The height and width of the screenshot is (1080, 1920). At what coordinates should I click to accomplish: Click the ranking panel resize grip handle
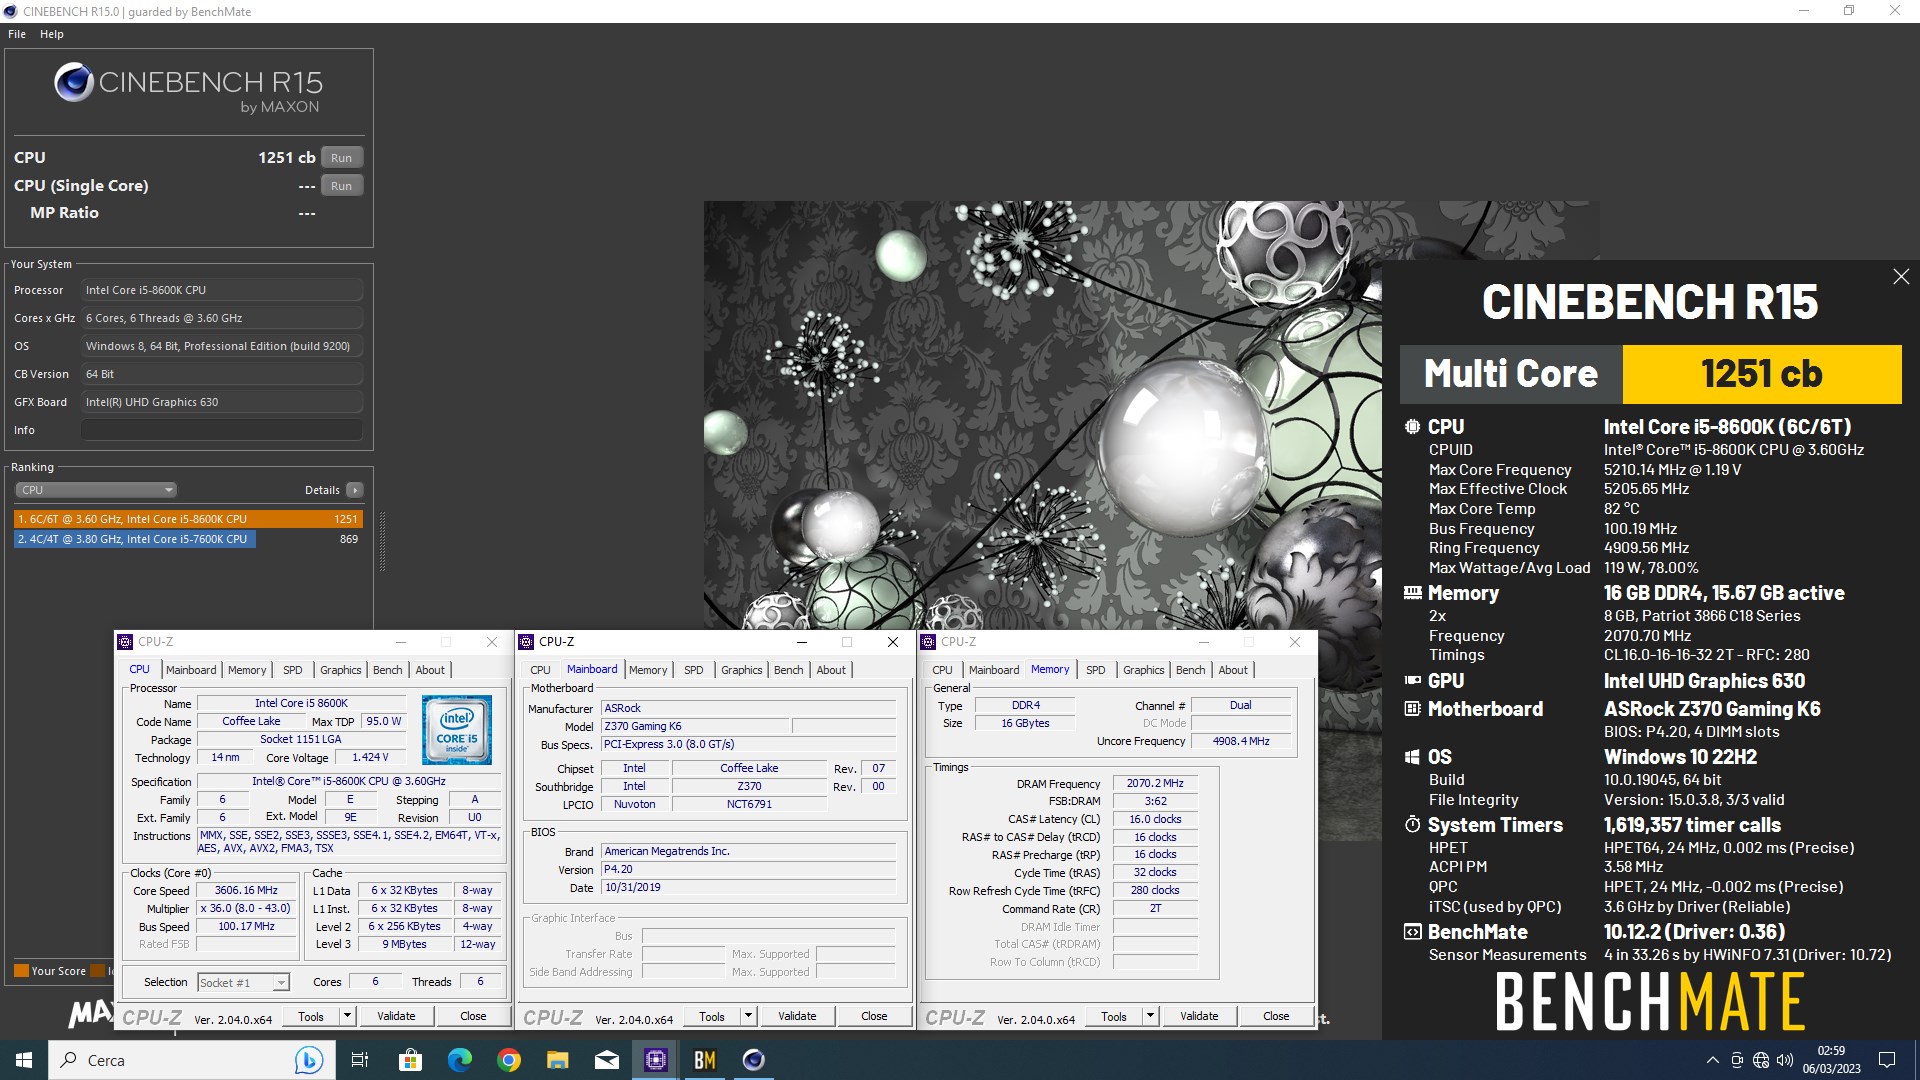click(382, 541)
